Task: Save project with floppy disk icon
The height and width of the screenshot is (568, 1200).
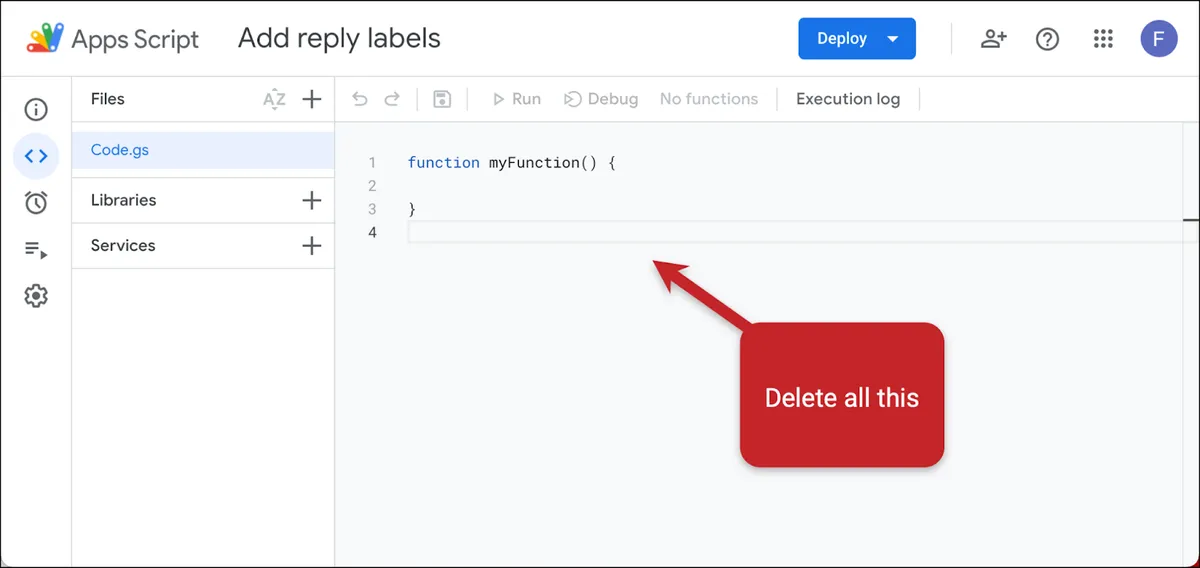Action: [x=441, y=99]
